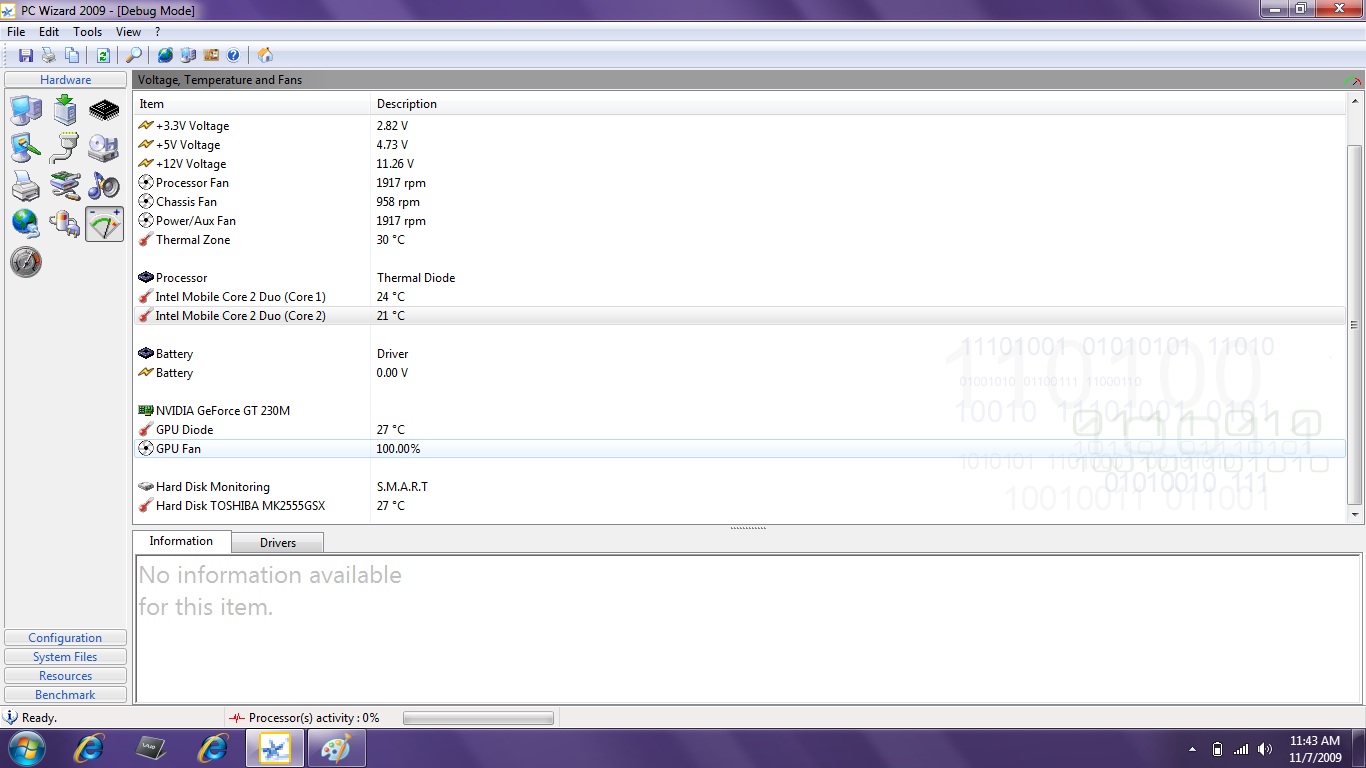
Task: Open System Summary computer icon in sidebar
Action: coord(26,110)
